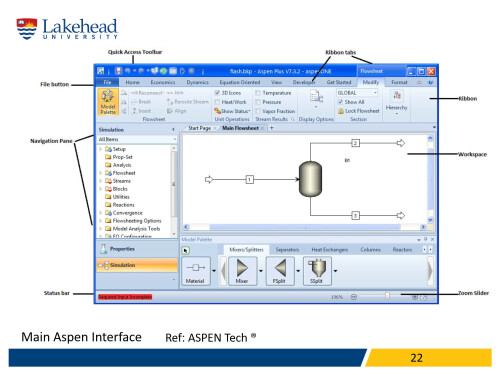The width and height of the screenshot is (500, 375).
Task: Click the Aspen application icon in title bar
Action: [101, 71]
